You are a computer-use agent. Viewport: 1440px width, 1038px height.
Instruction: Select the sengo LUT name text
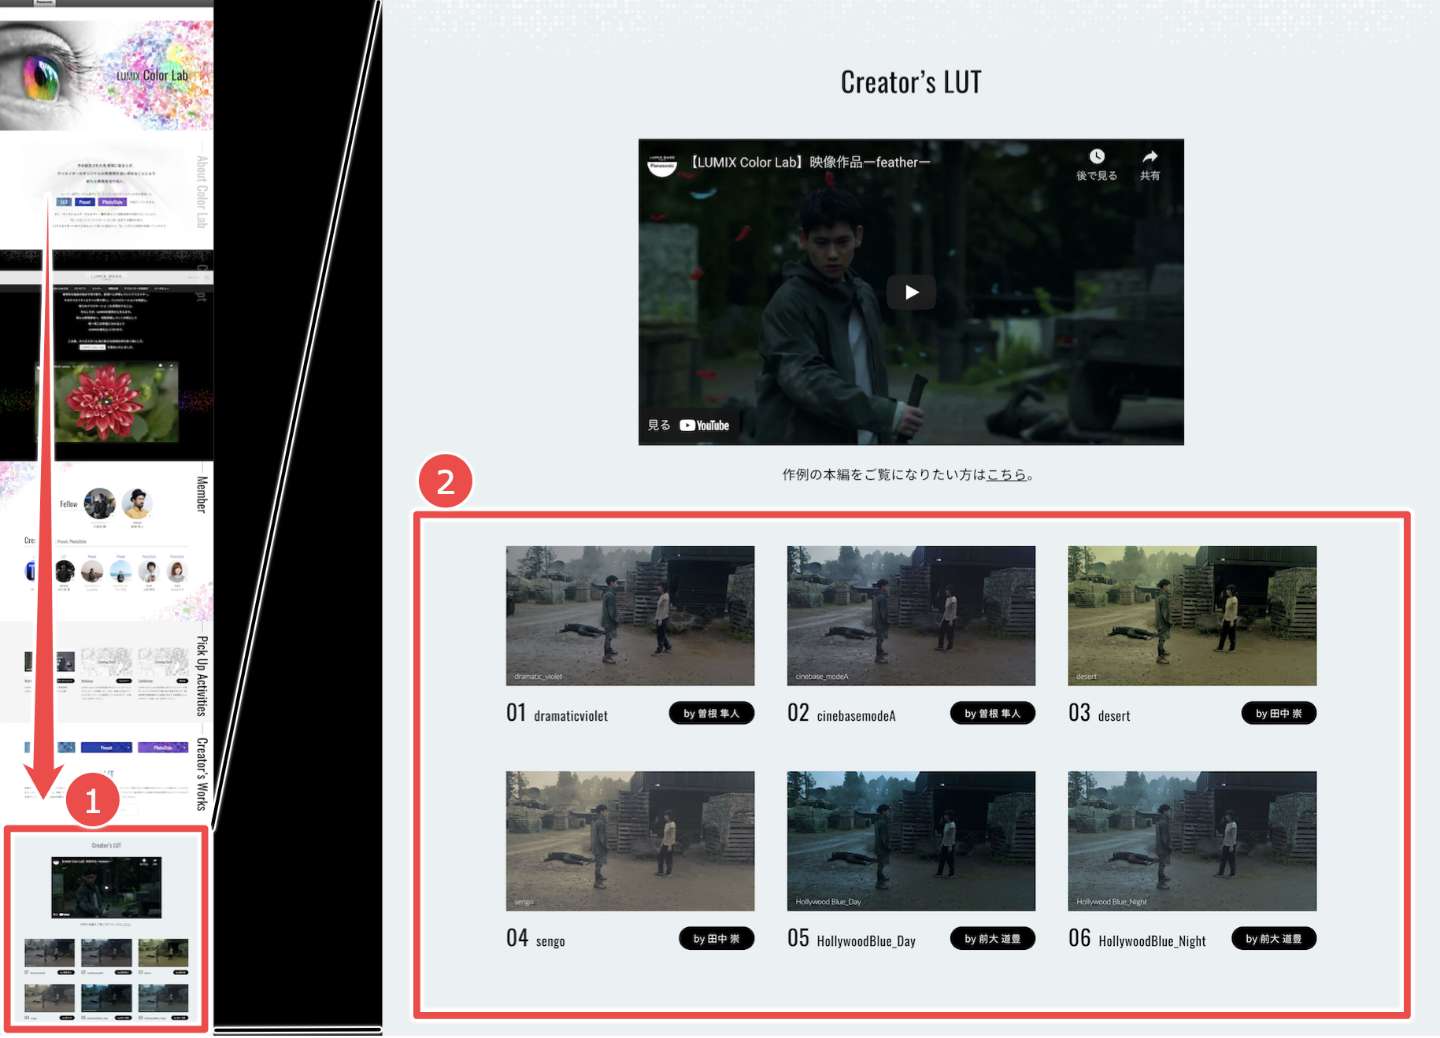tap(550, 942)
